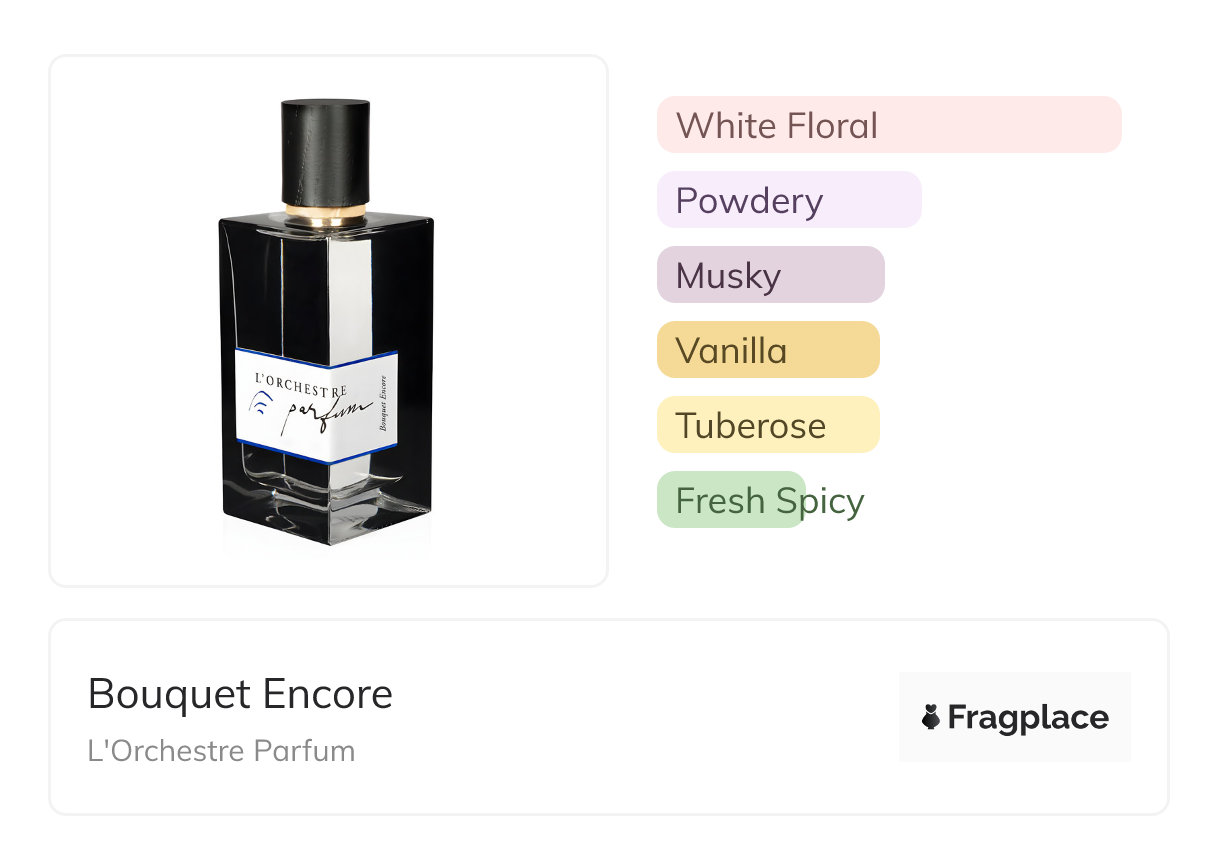Click the Fragplace wordmark text
Viewport: 1218px width, 864px height.
tap(1028, 718)
